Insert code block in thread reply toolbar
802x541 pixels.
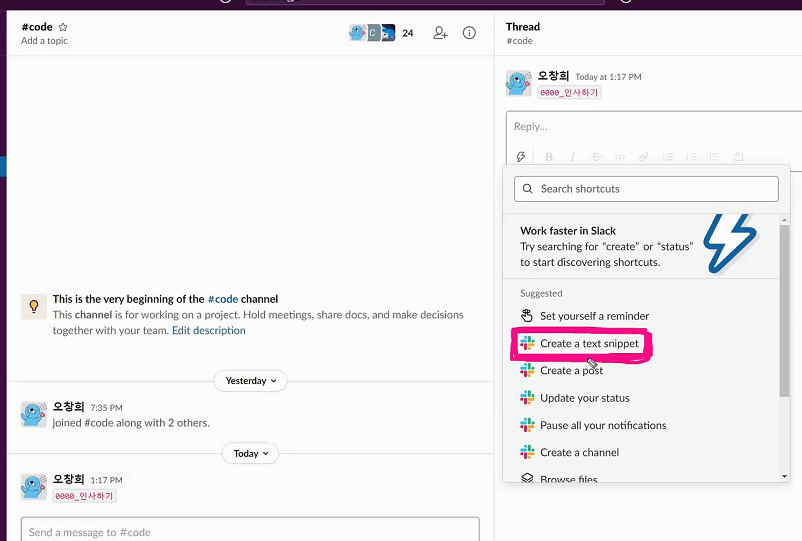point(738,157)
